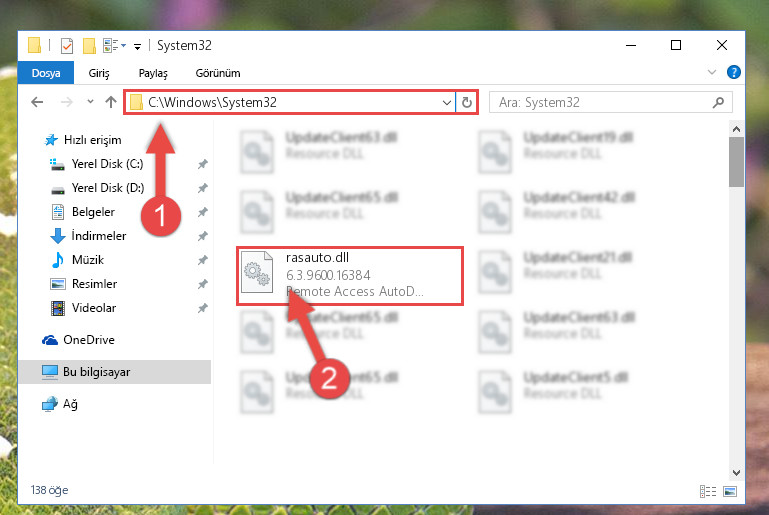Expand the ribbon with the chevron

click(x=712, y=73)
